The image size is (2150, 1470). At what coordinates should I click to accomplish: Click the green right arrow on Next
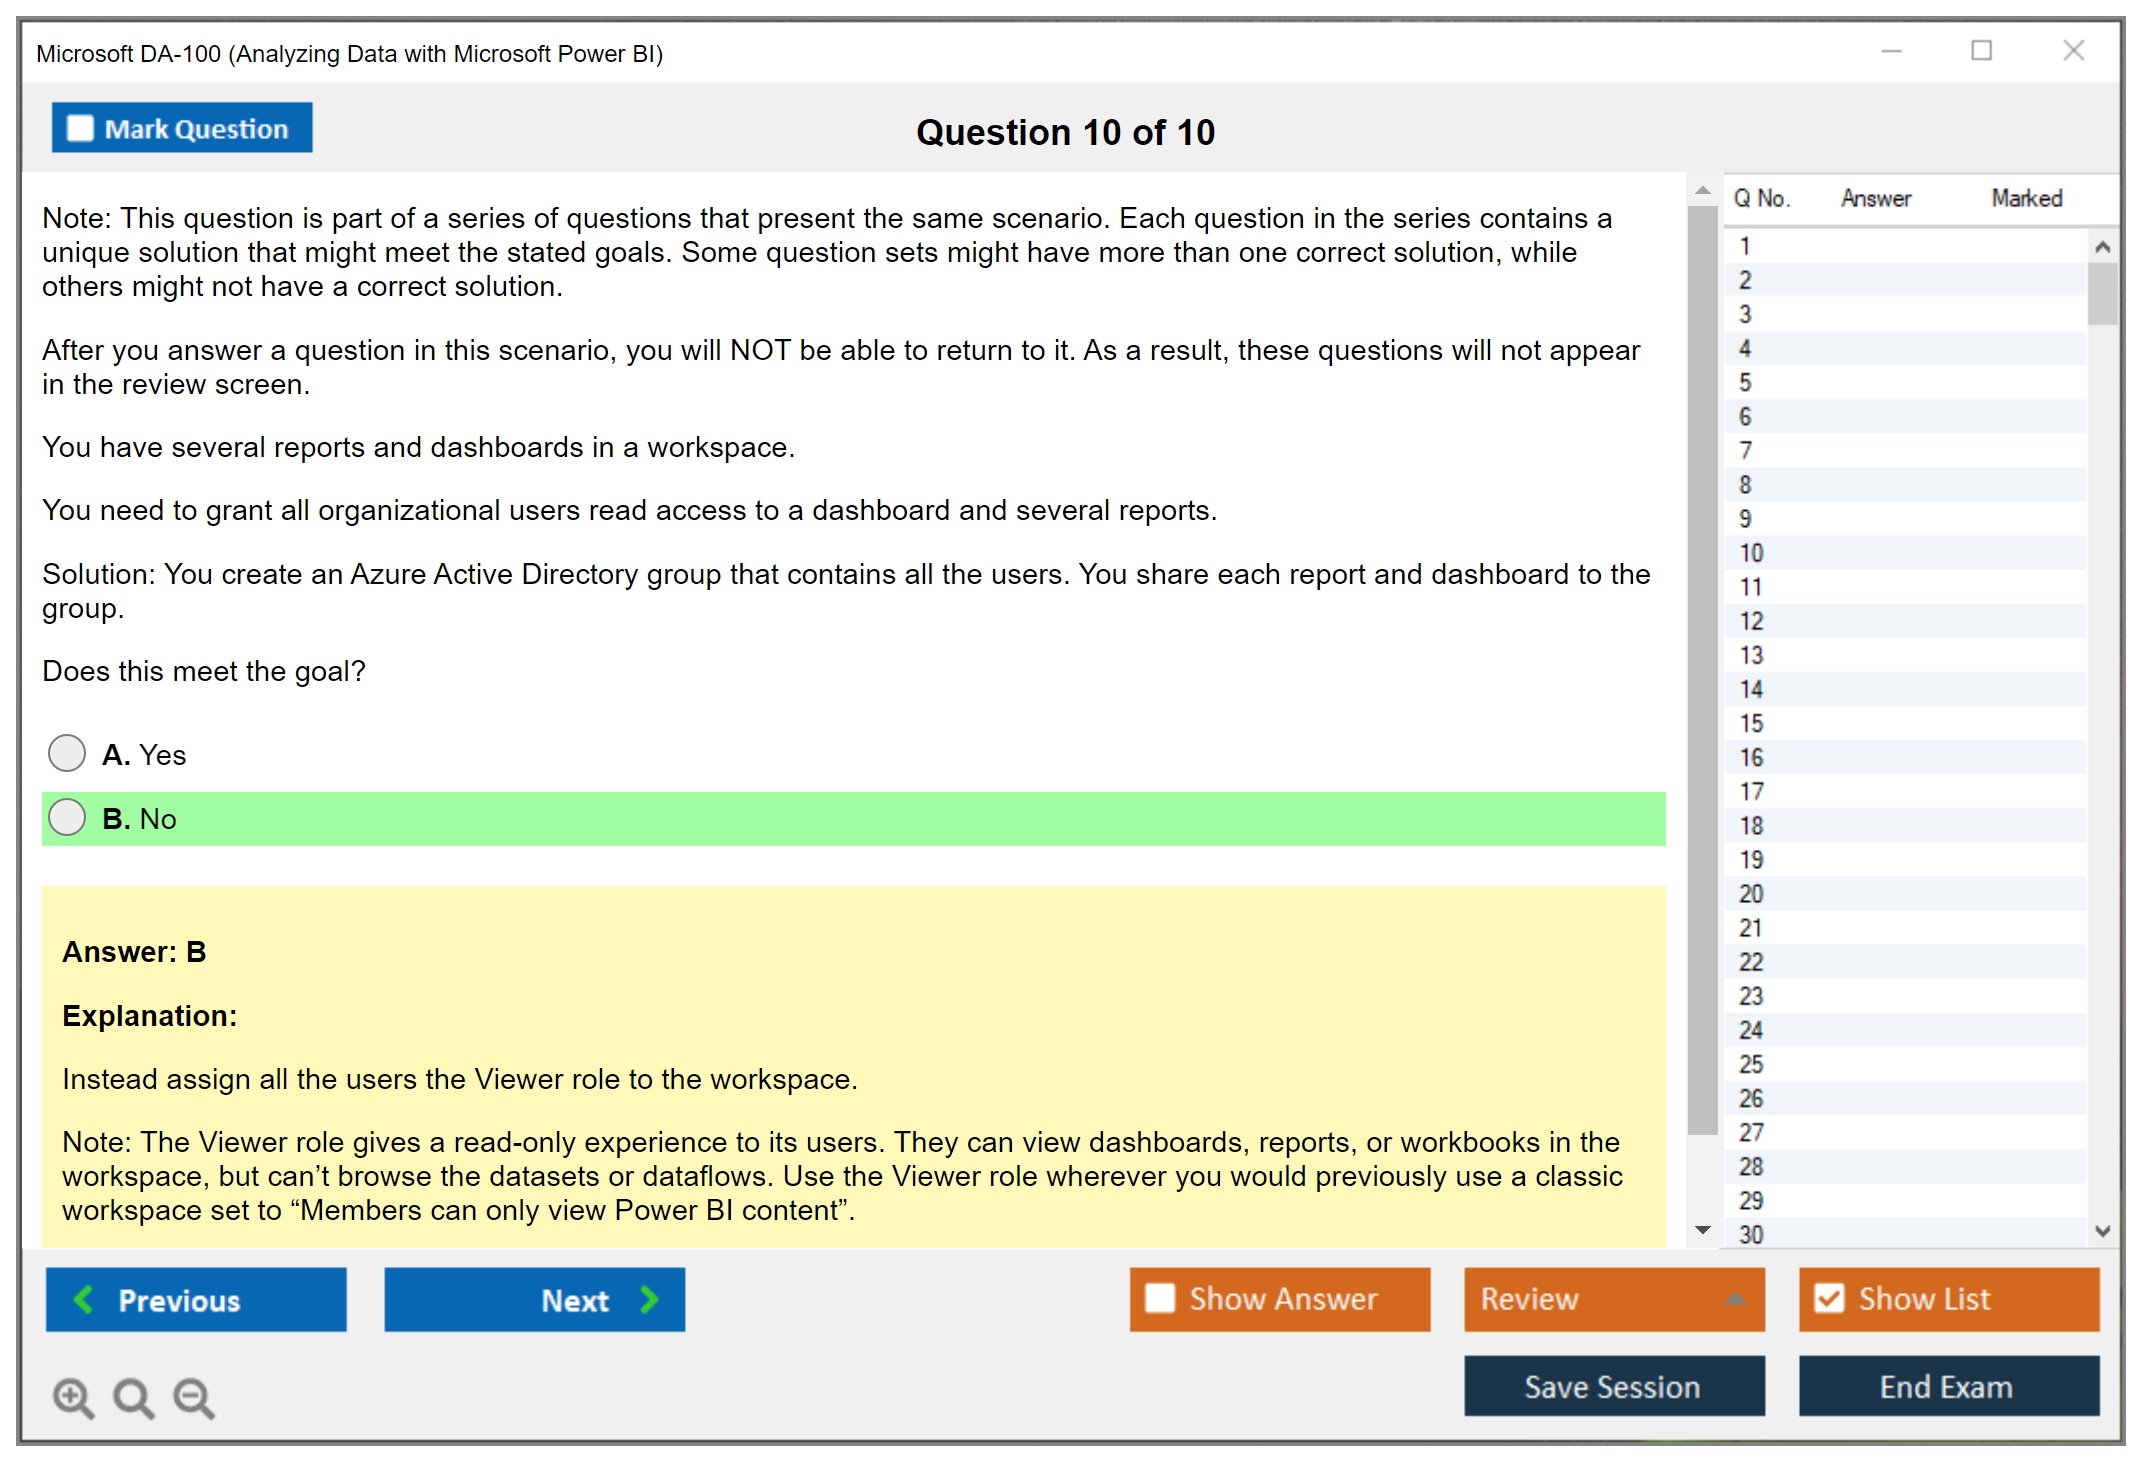coord(649,1299)
